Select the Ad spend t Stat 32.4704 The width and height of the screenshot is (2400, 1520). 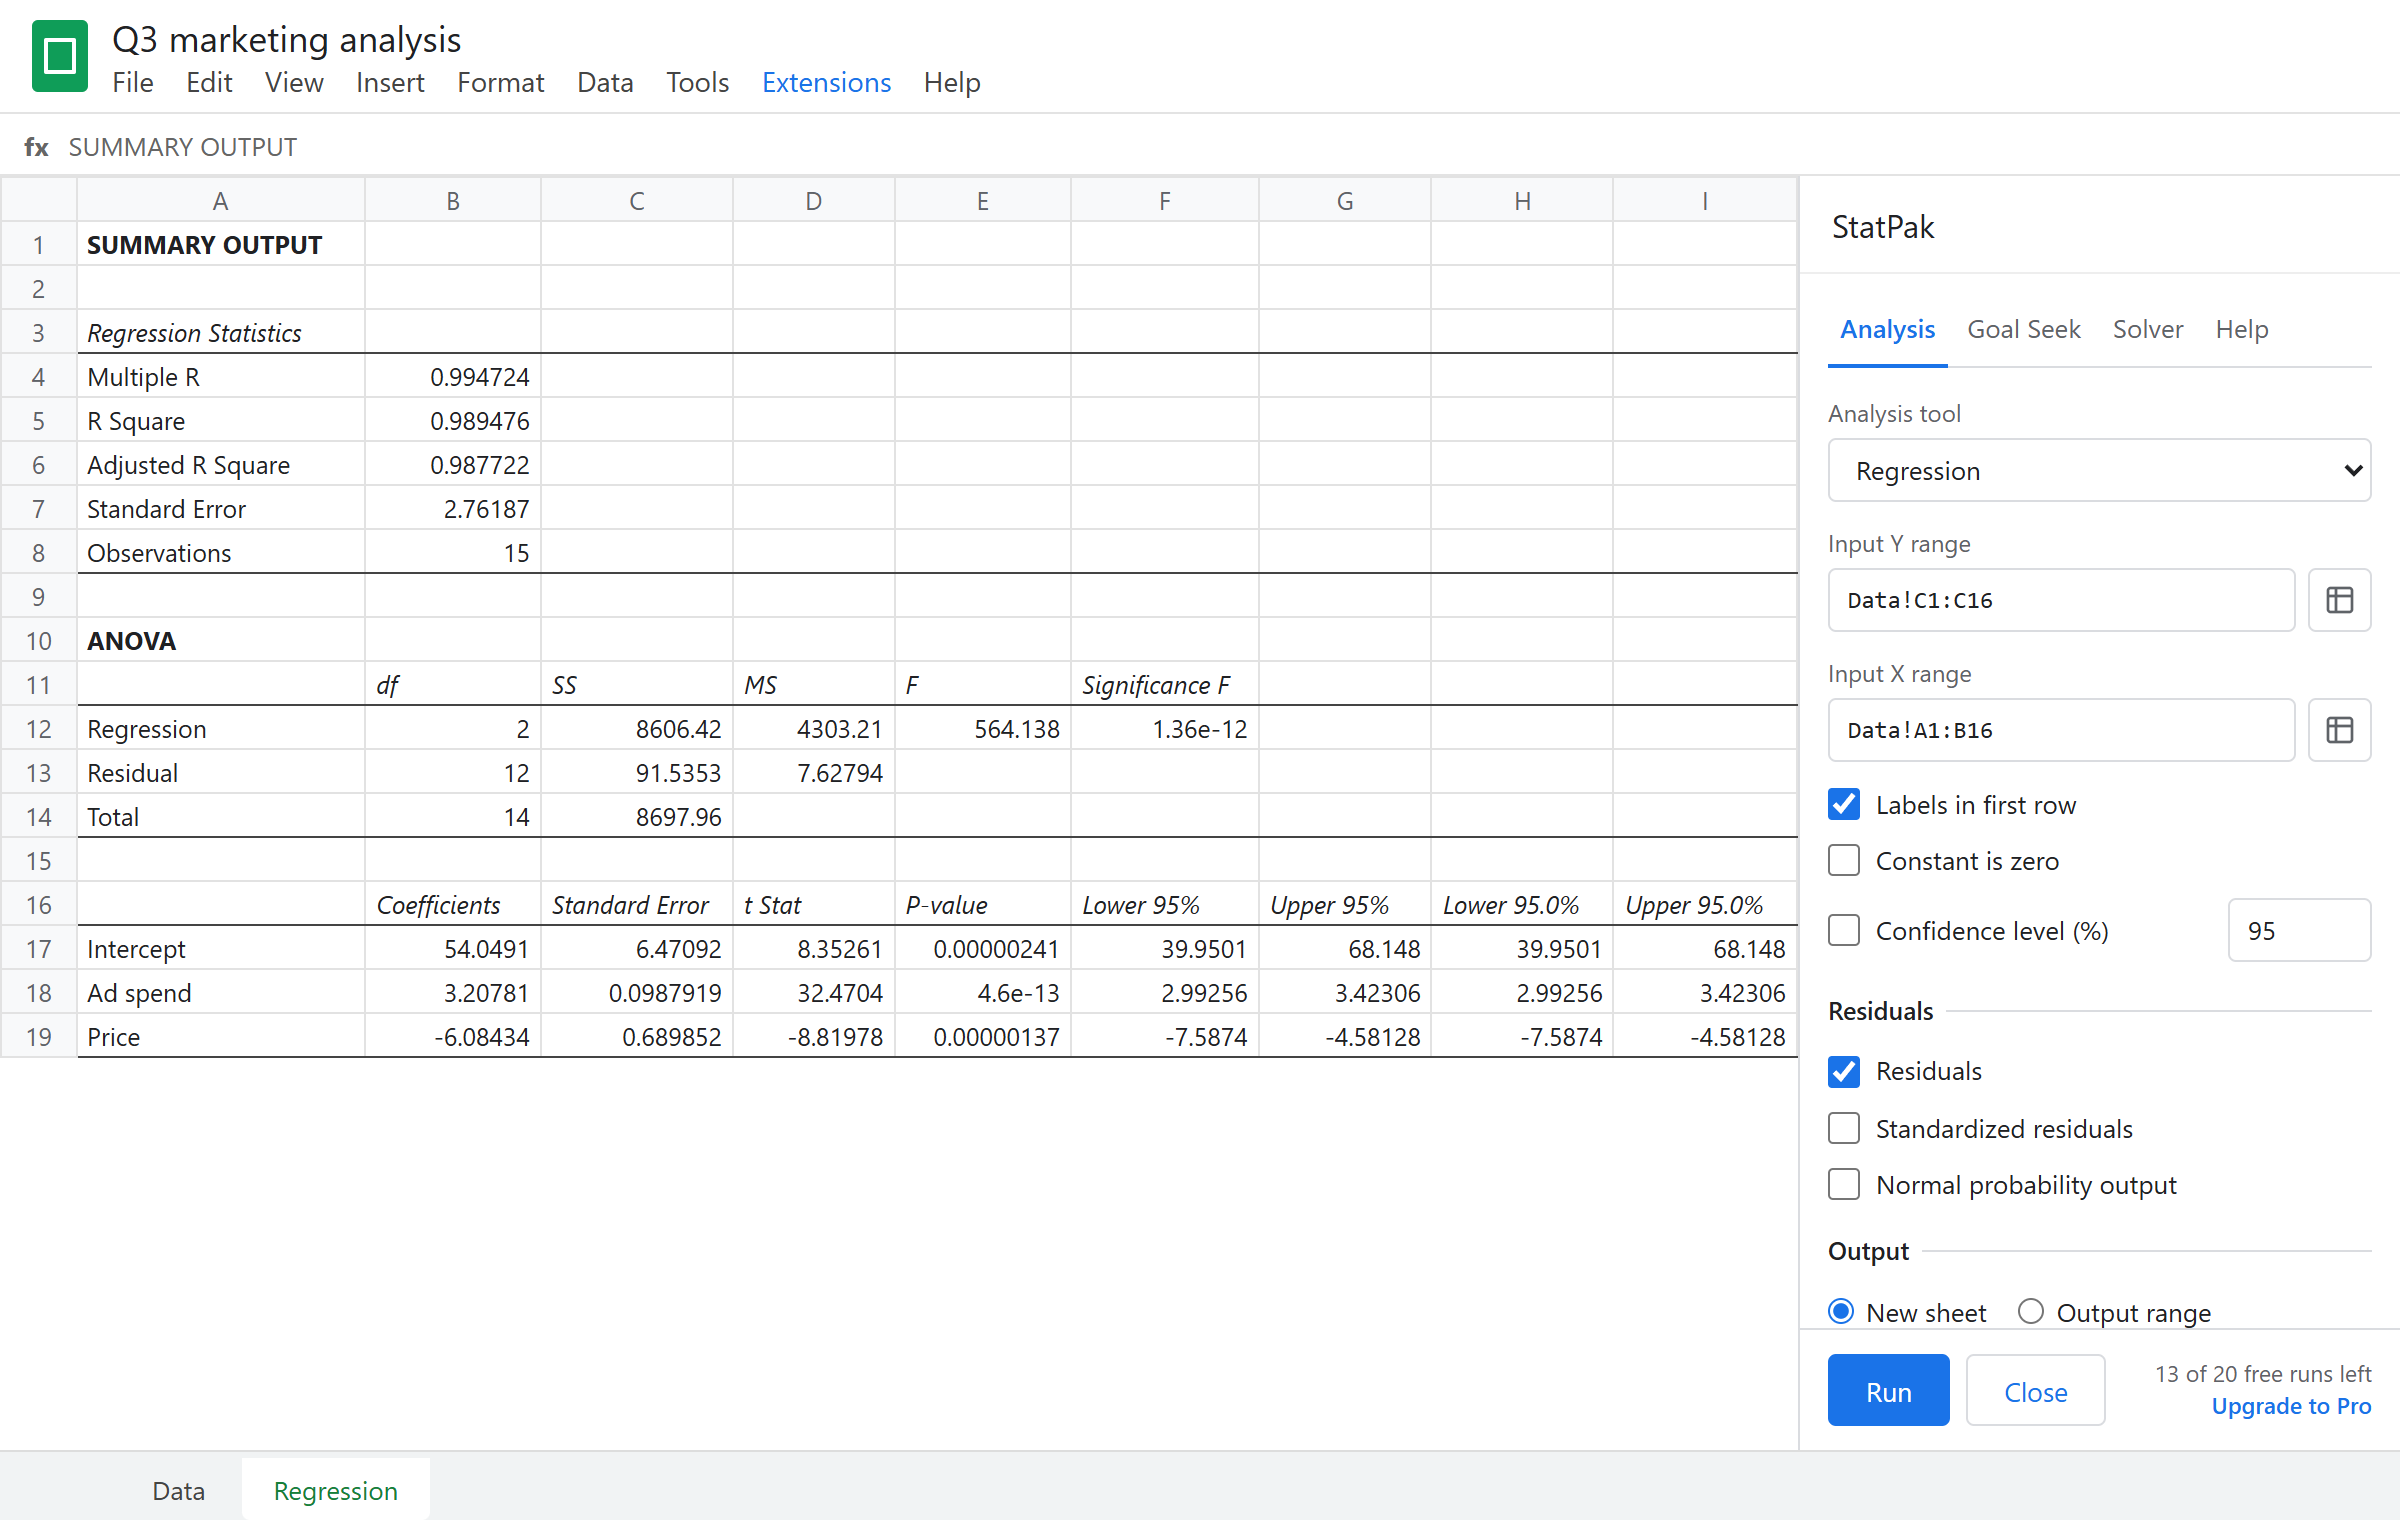(814, 993)
